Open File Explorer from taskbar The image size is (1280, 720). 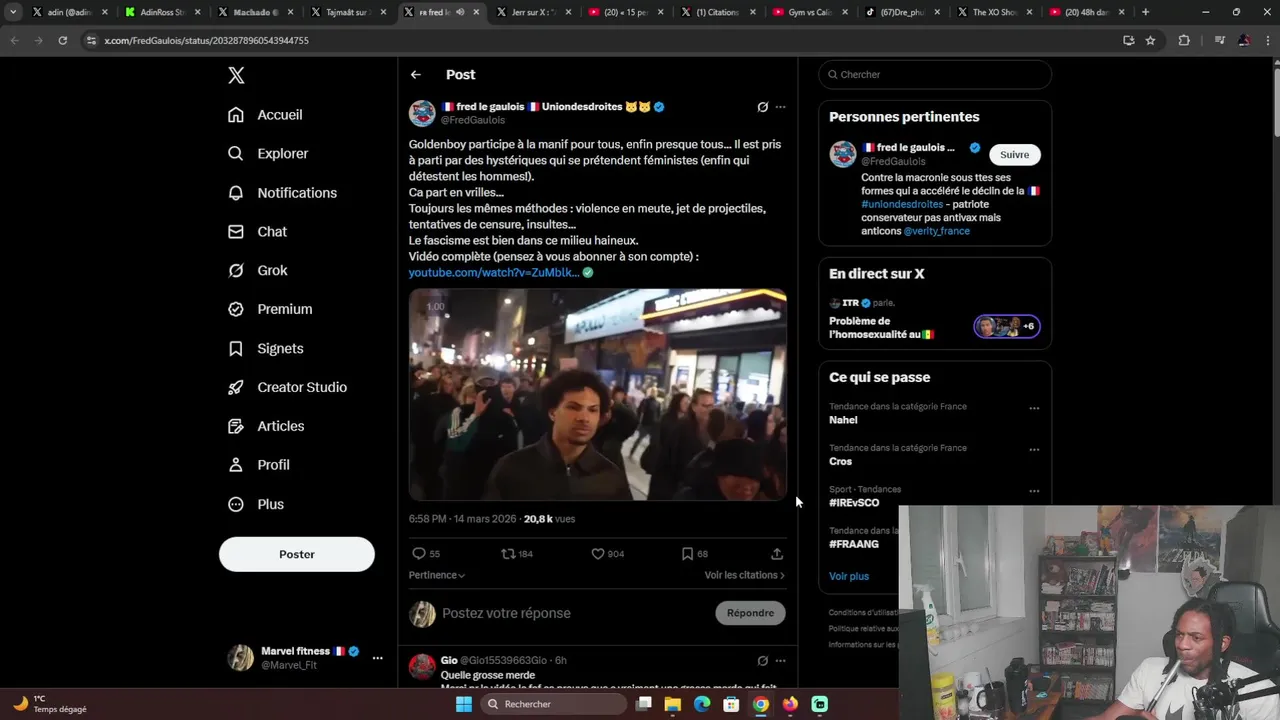pos(673,704)
